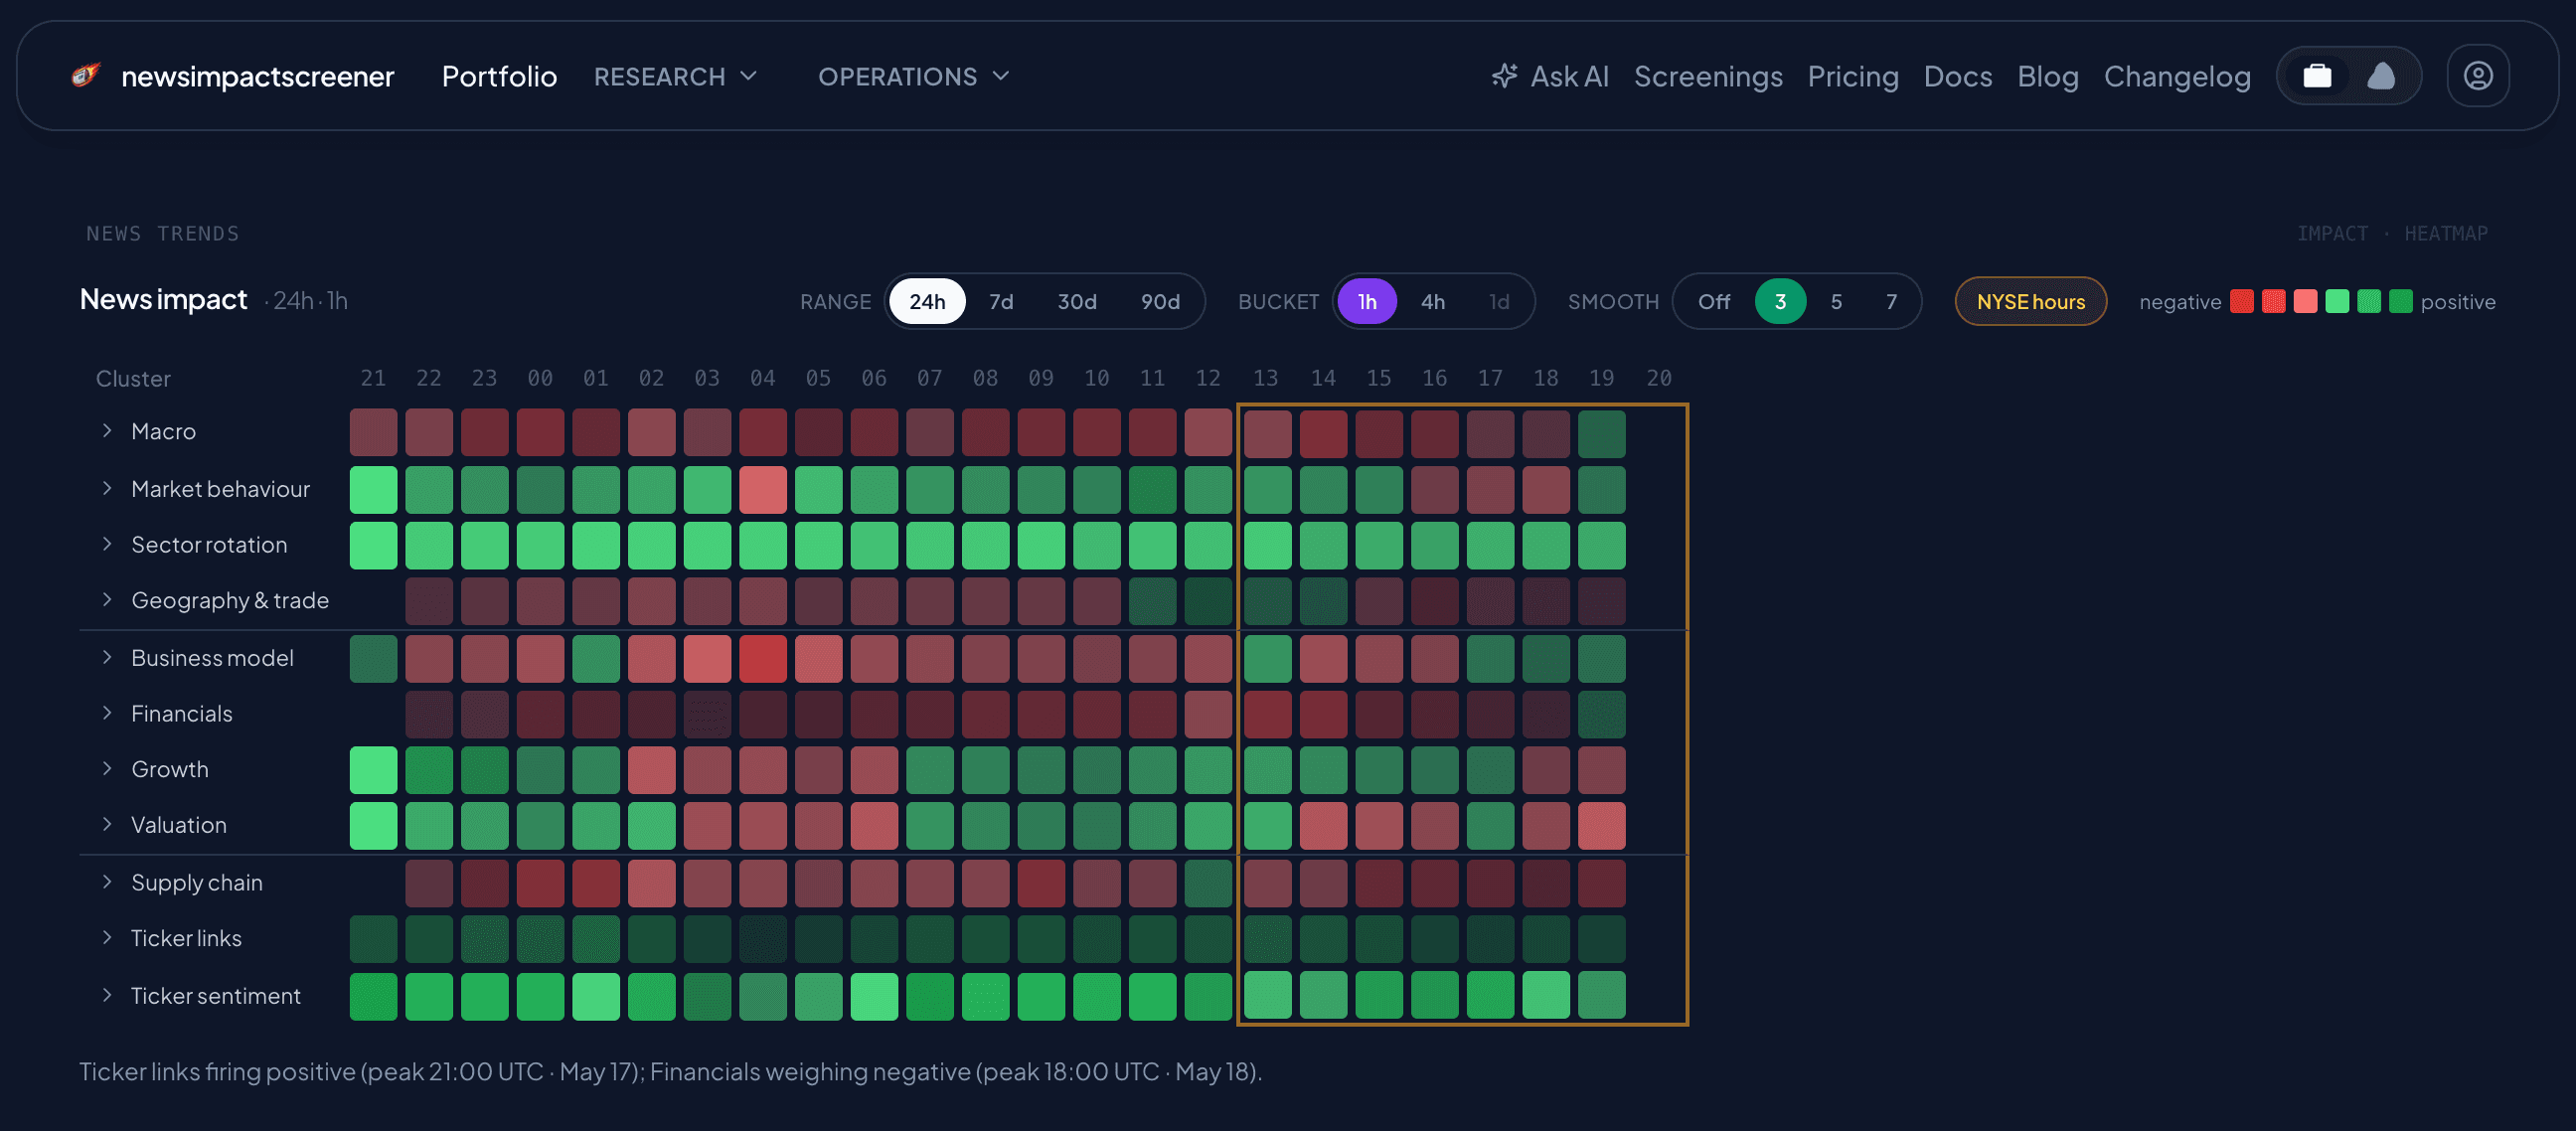This screenshot has height=1131, width=2576.
Task: Open the user account profile icon
Action: 2477,76
